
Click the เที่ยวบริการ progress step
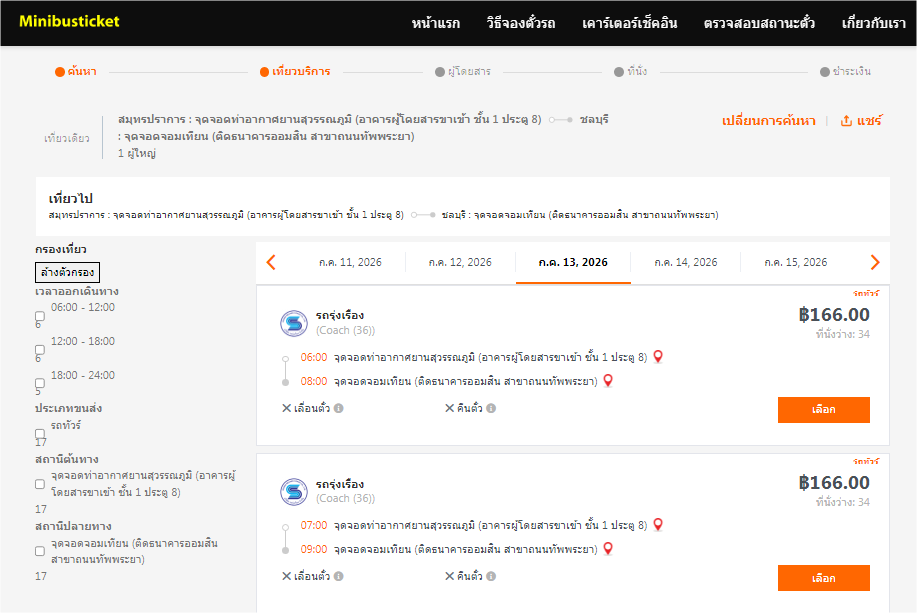click(295, 71)
